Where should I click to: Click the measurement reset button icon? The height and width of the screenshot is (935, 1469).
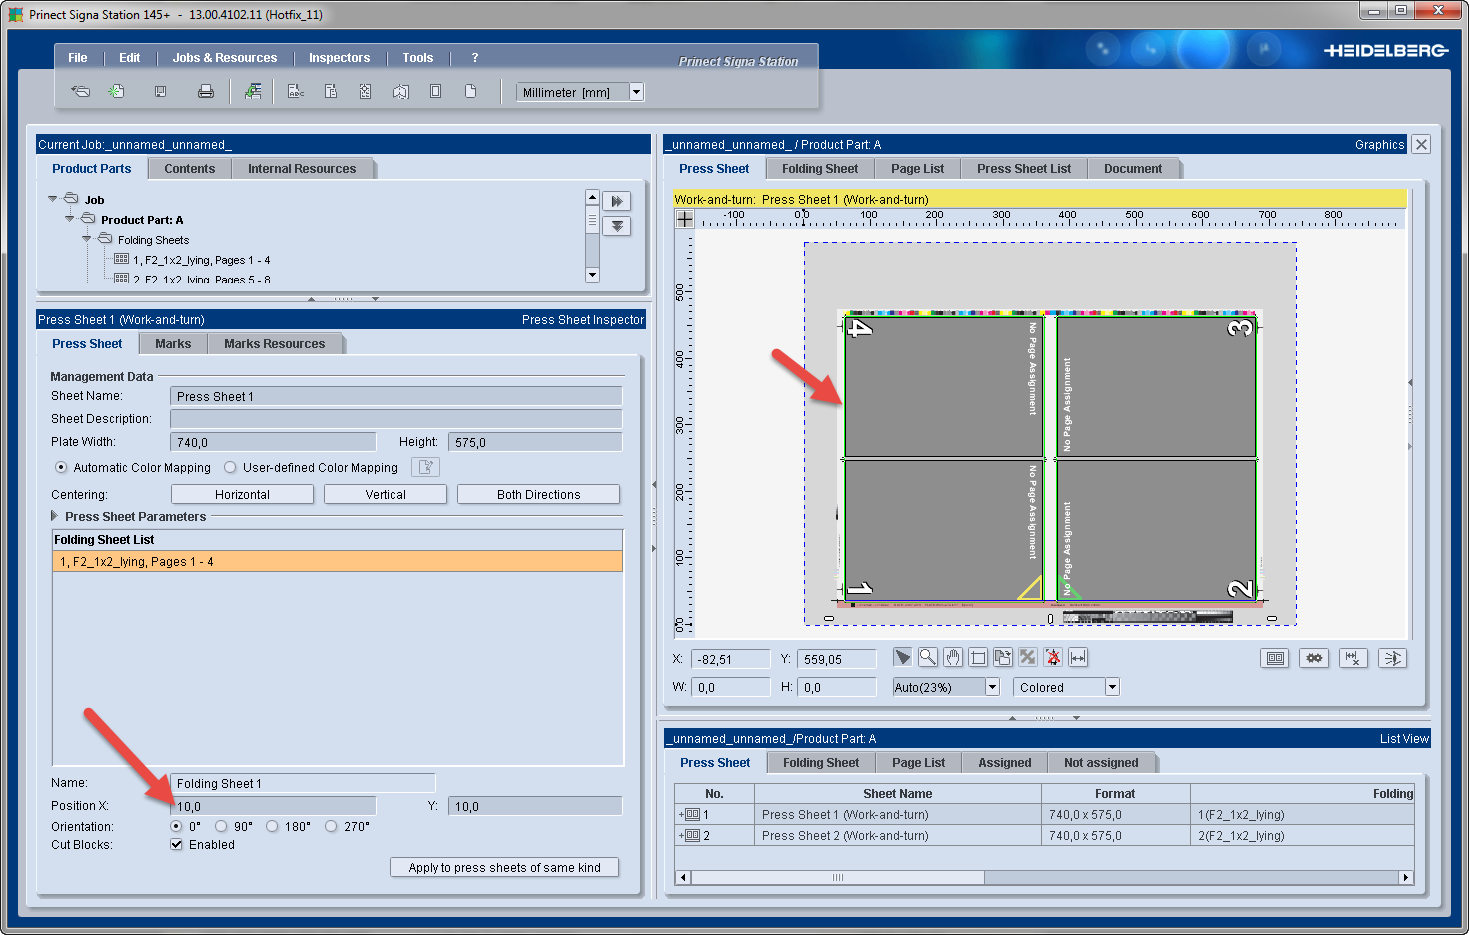[1353, 658]
